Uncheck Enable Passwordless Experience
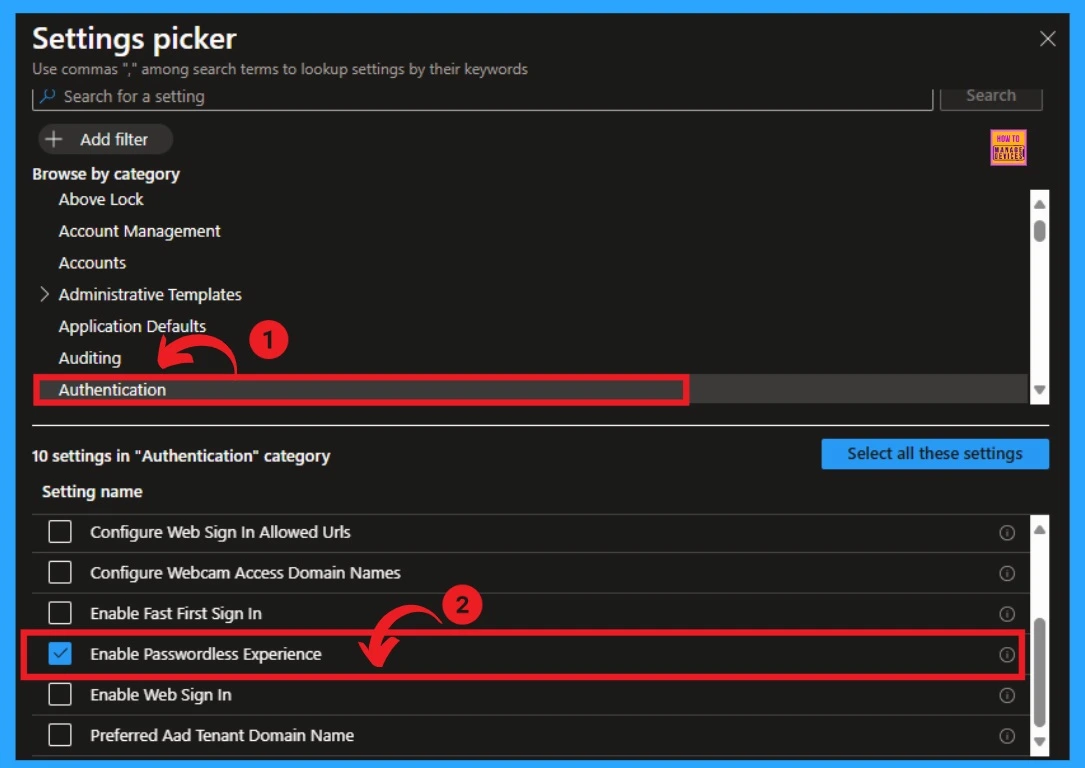 point(59,654)
